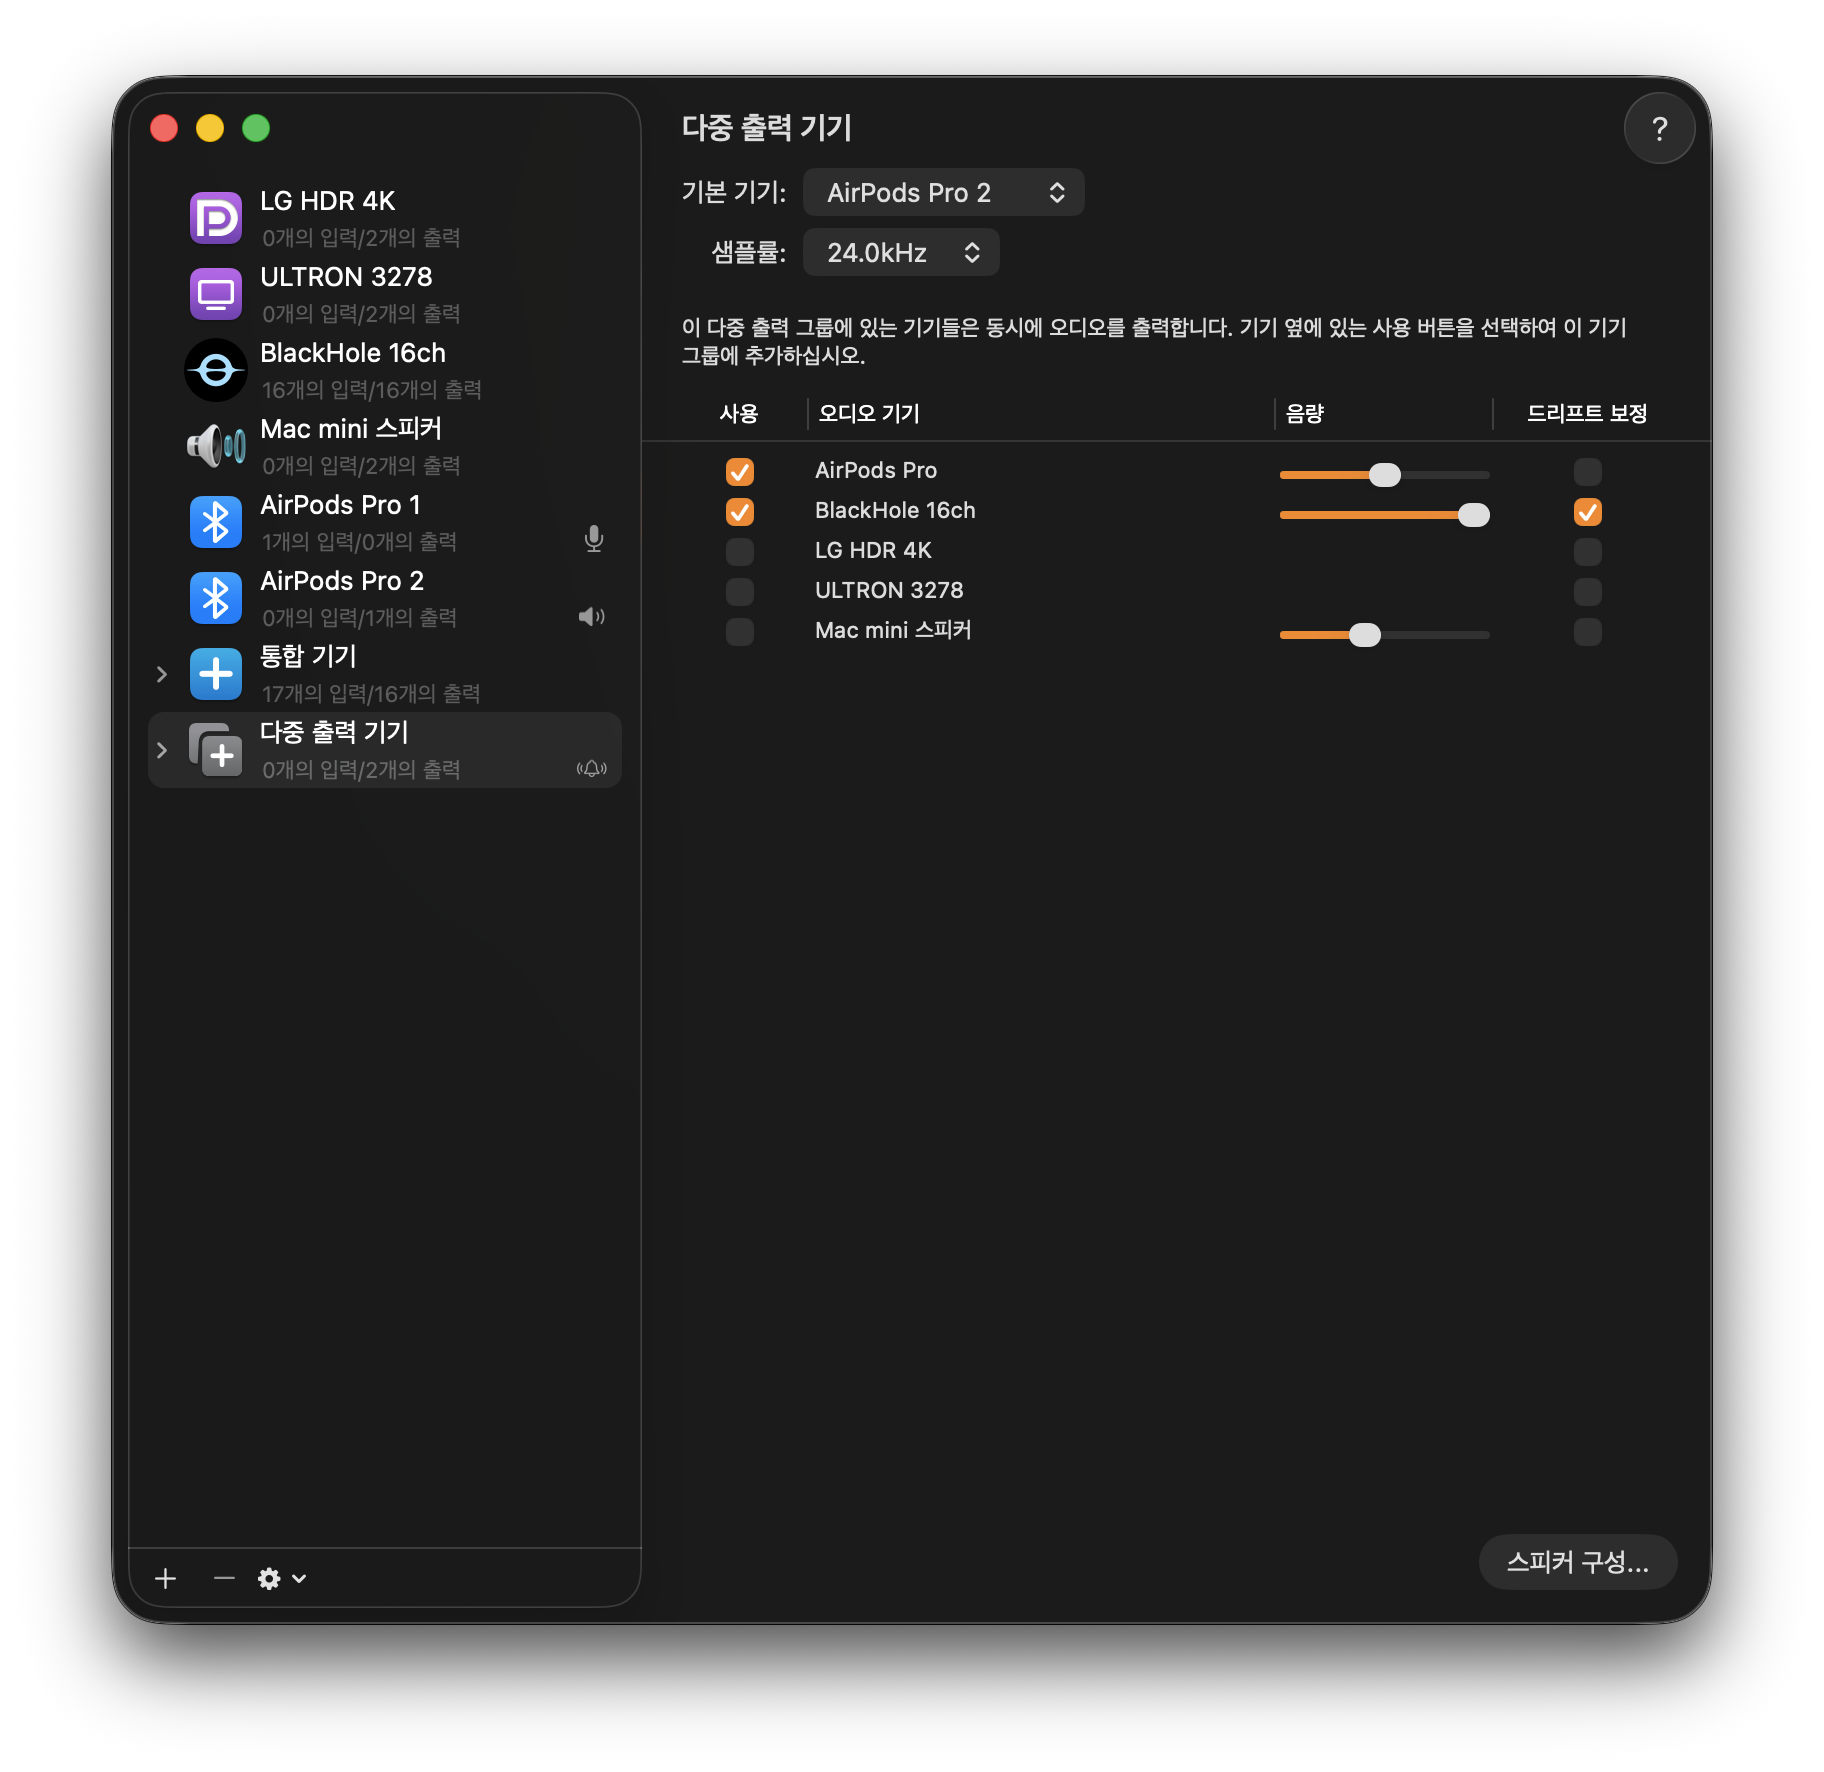The image size is (1824, 1772).
Task: Open the help question mark button
Action: 1659,128
